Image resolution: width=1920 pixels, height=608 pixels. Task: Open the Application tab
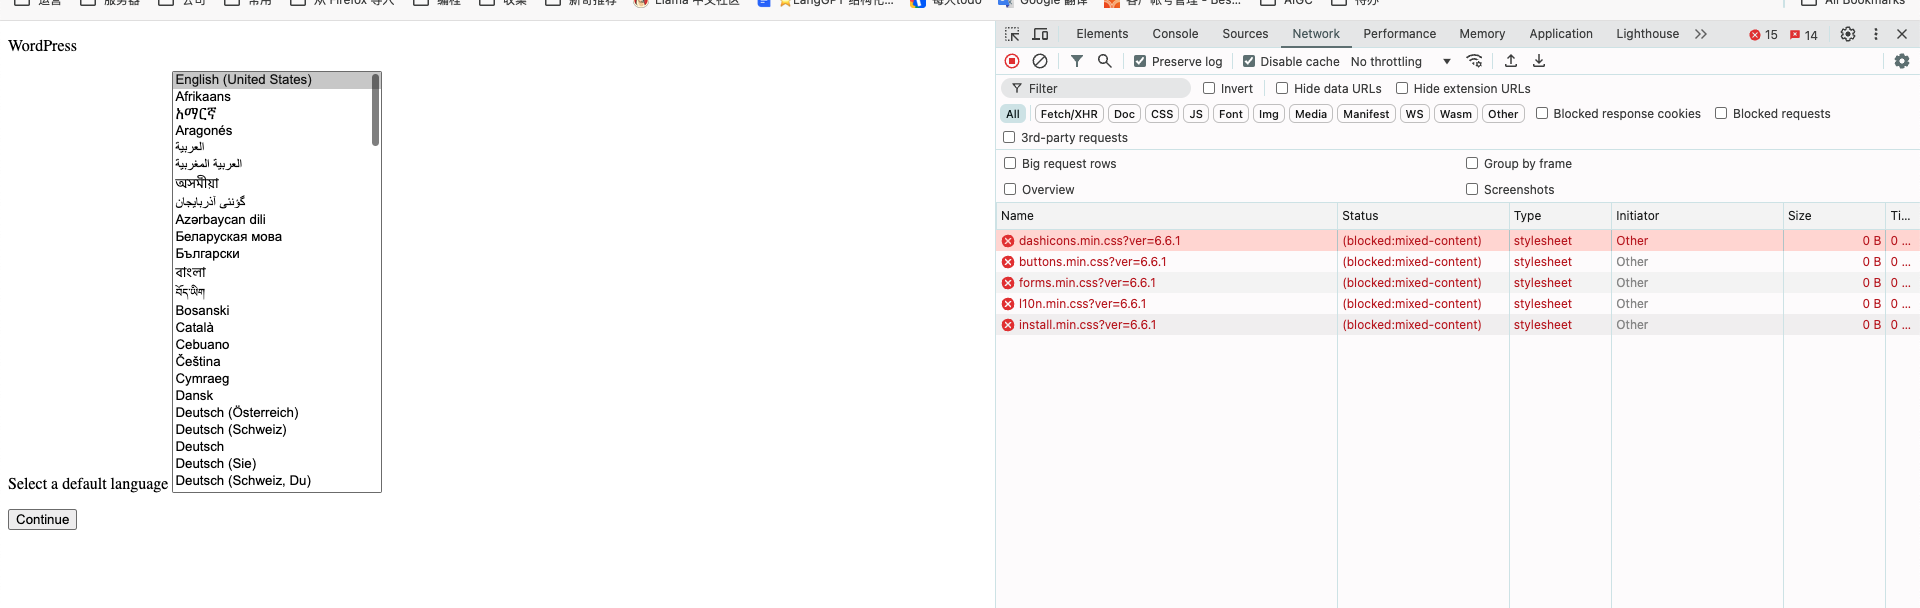1561,34
